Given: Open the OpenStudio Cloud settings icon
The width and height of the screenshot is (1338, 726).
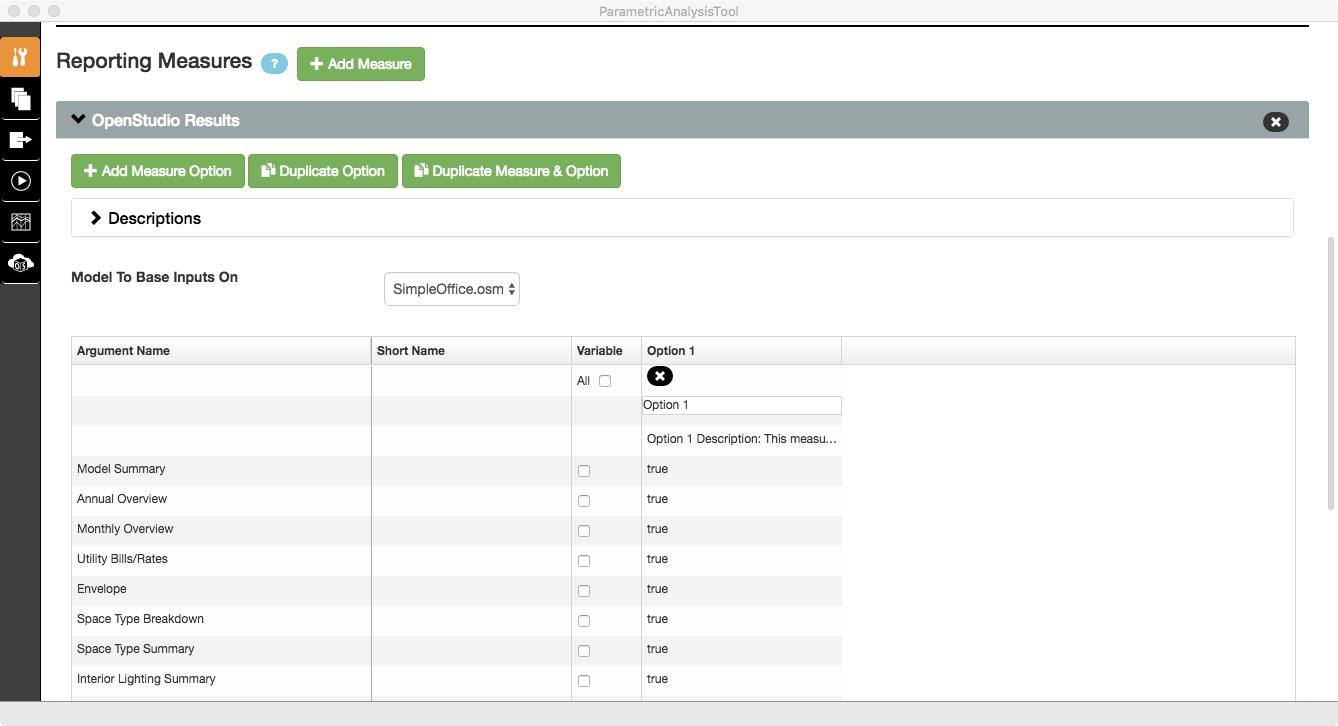Looking at the screenshot, I should click(20, 264).
